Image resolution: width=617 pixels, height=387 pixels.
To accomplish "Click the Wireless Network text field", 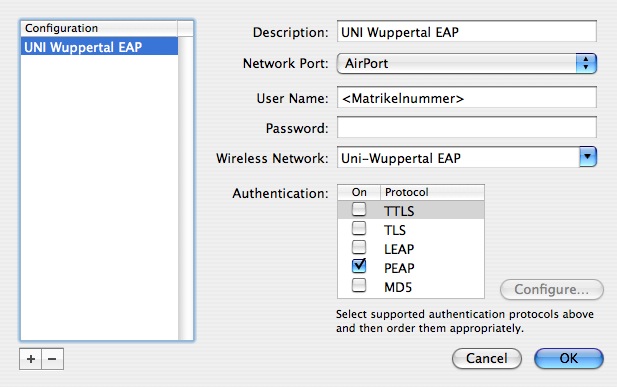I will pyautogui.click(x=458, y=157).
